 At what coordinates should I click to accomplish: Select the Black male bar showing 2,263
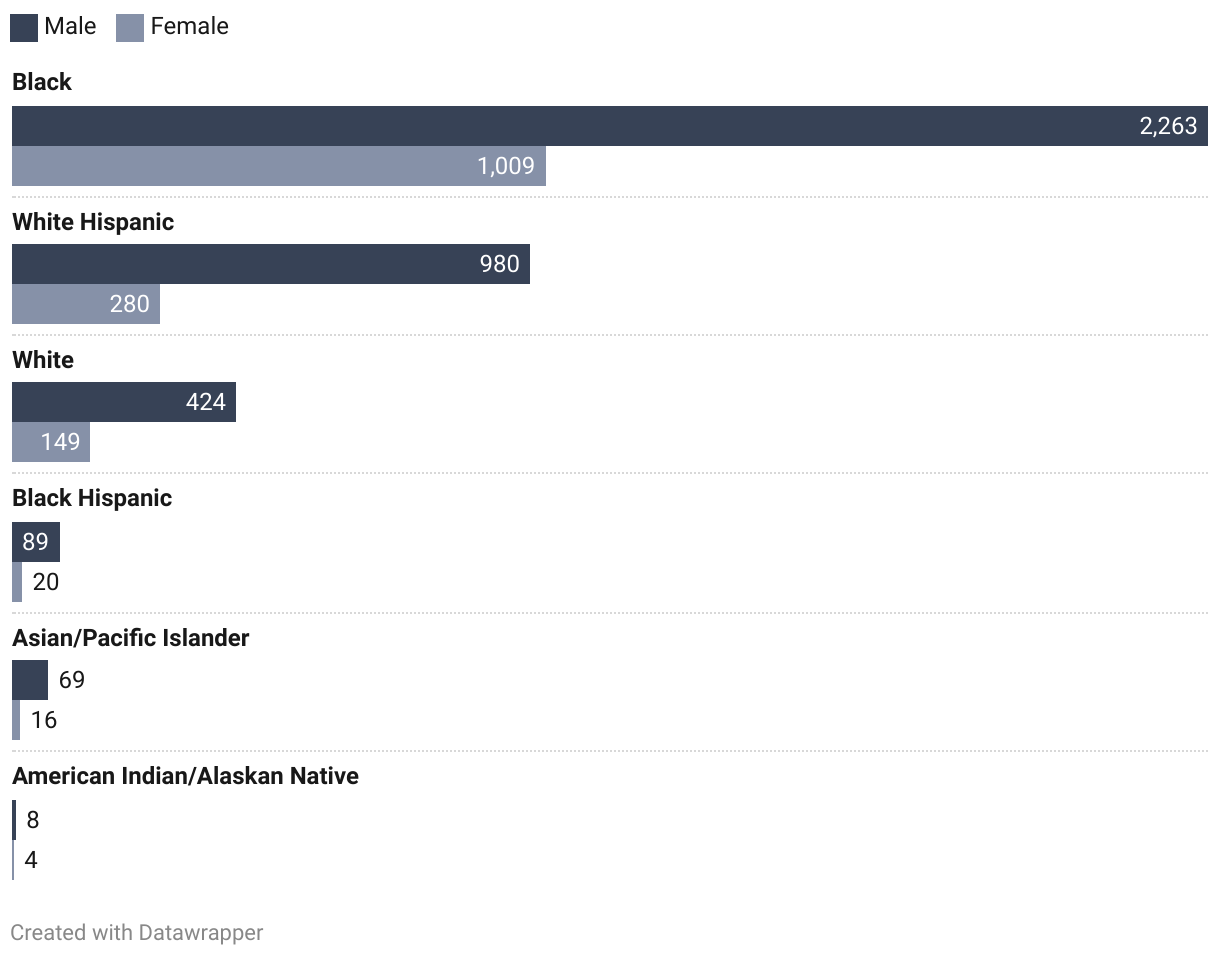(609, 126)
